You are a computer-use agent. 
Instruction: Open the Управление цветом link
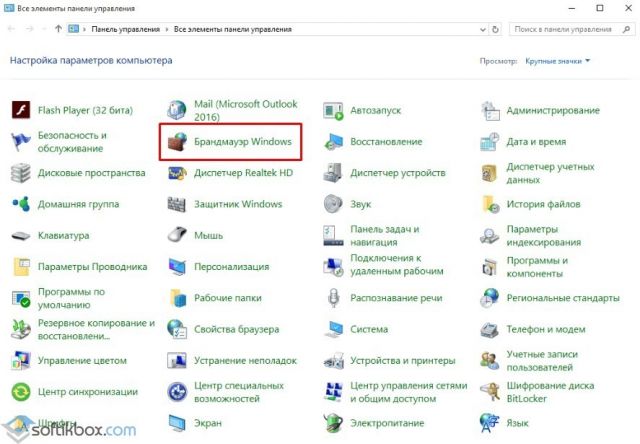click(82, 361)
